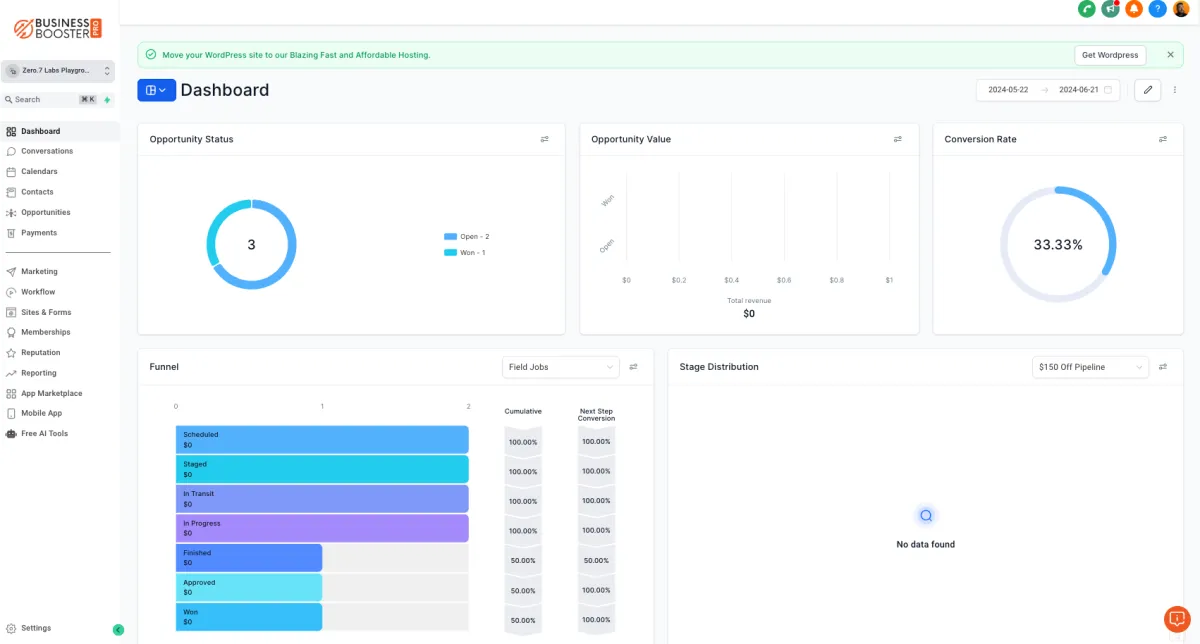Image resolution: width=1200 pixels, height=644 pixels.
Task: Click the Get Wordpress button
Action: (x=1110, y=55)
